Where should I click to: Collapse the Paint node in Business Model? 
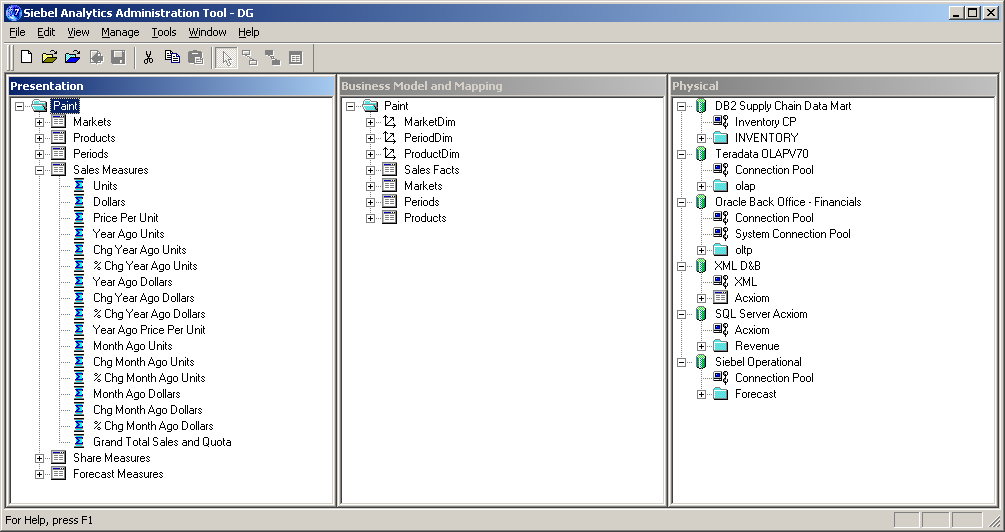coord(350,106)
